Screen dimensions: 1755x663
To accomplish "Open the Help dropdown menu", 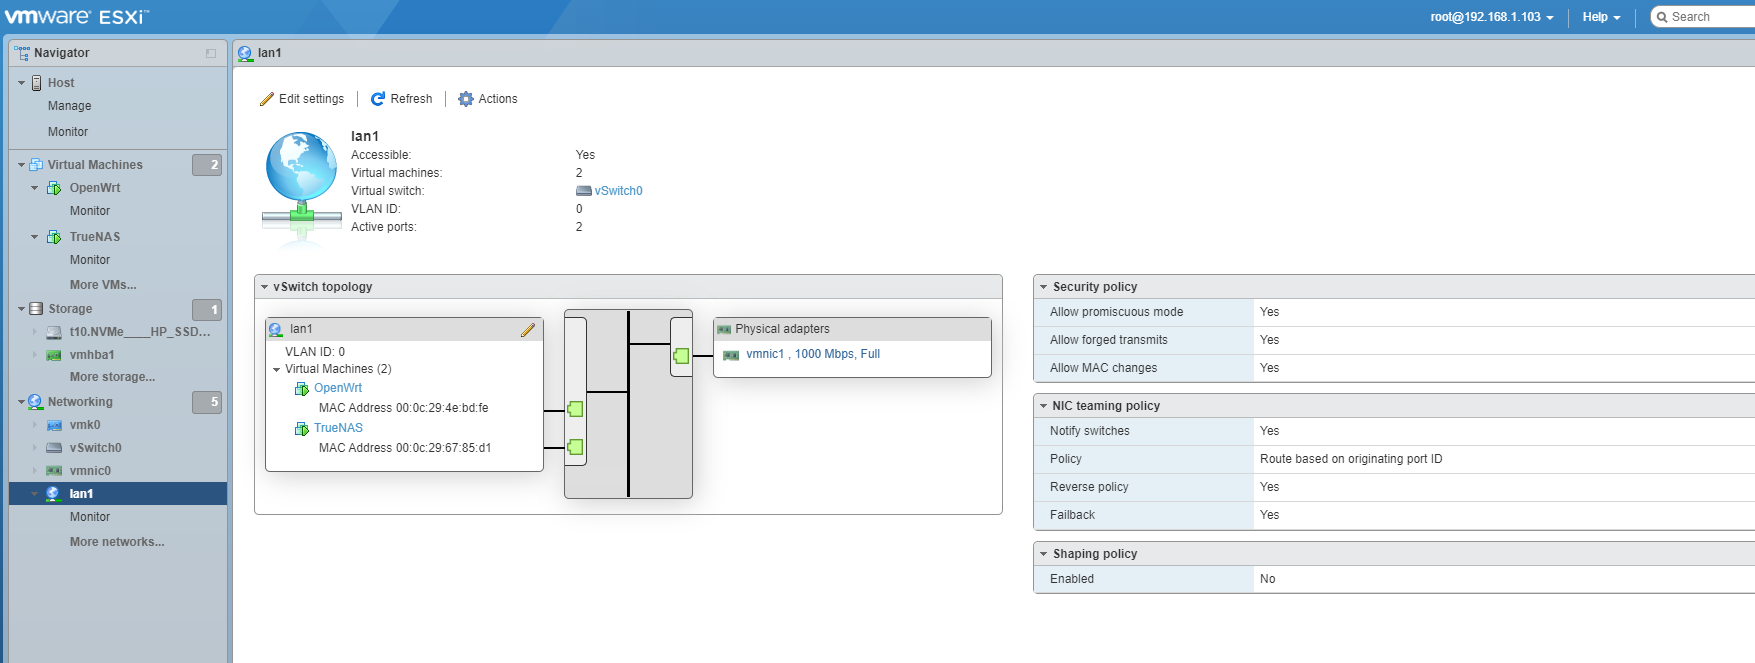I will (x=1601, y=17).
